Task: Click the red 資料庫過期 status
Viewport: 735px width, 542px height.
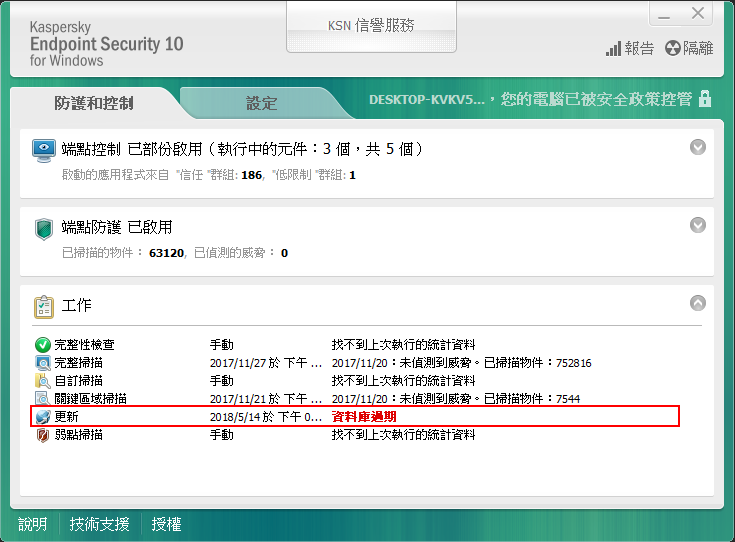Action: (364, 416)
